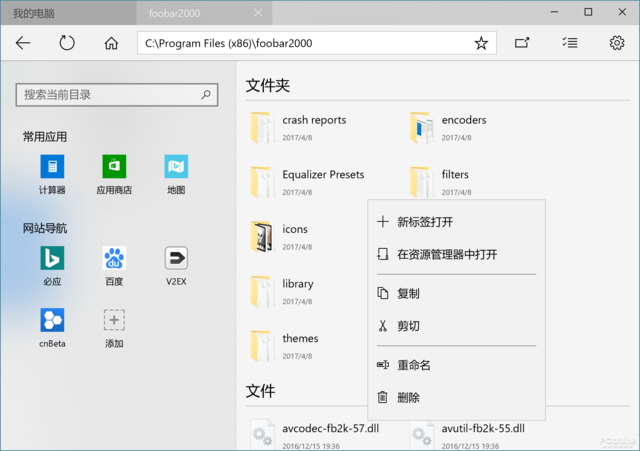Open the list selection mode icon

tap(570, 43)
